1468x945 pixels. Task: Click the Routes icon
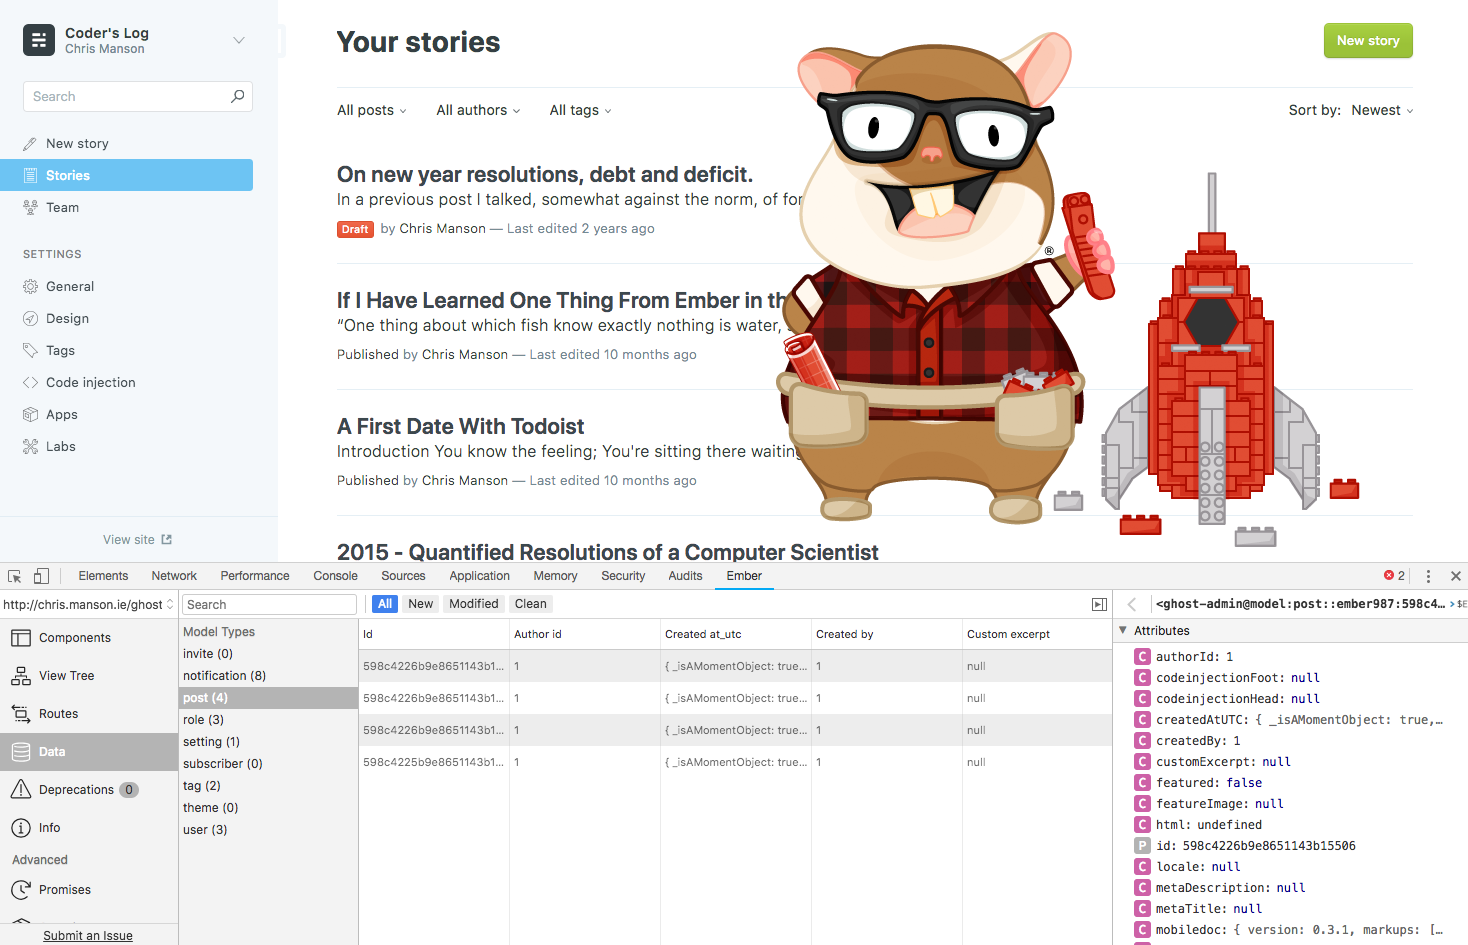[21, 714]
